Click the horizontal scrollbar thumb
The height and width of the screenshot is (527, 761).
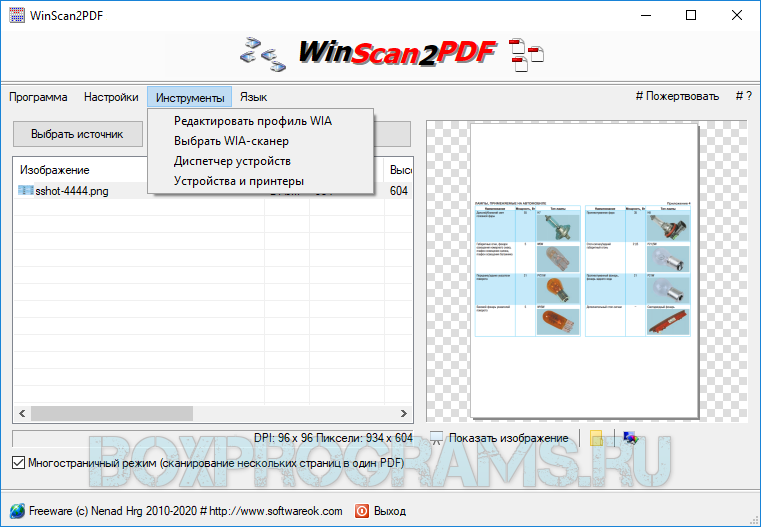pyautogui.click(x=112, y=413)
